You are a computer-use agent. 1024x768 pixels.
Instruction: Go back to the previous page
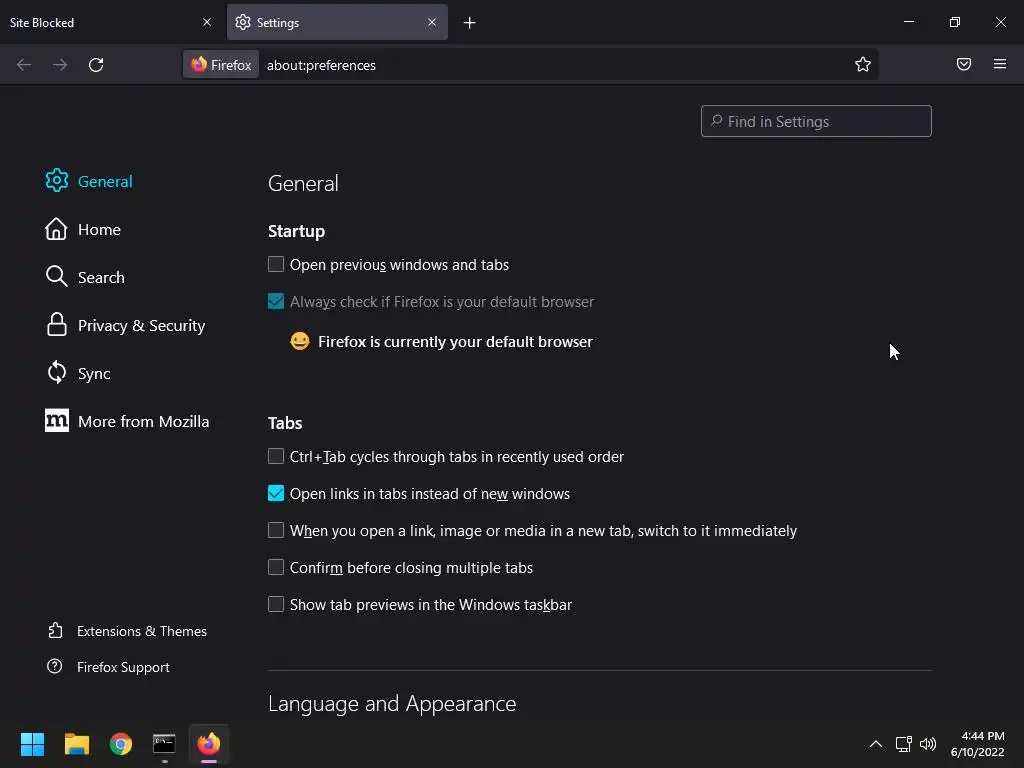[x=24, y=65]
